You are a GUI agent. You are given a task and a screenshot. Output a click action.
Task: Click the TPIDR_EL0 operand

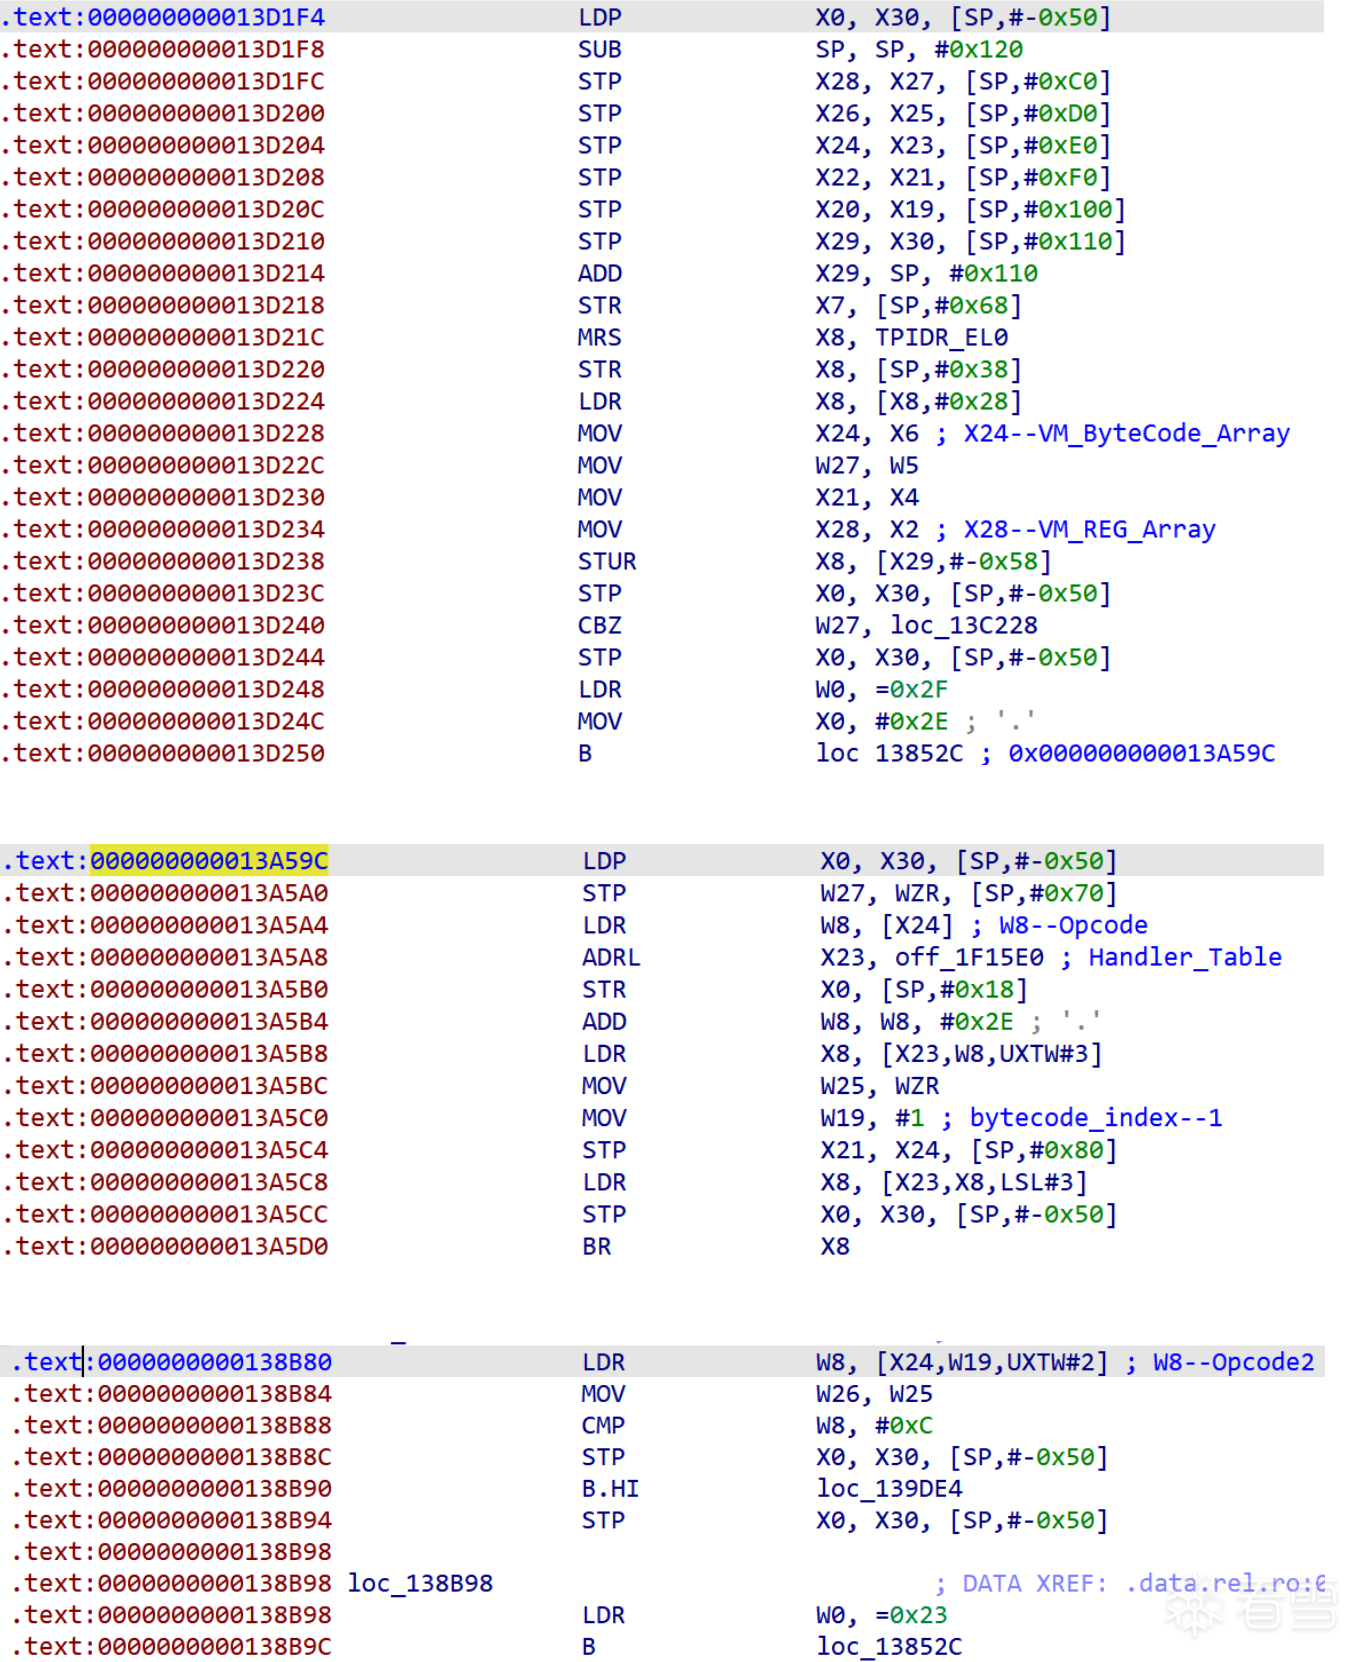click(942, 337)
